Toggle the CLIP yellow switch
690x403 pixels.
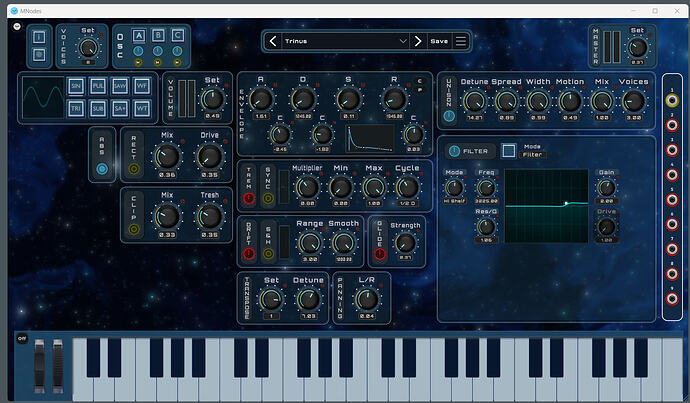[x=134, y=229]
